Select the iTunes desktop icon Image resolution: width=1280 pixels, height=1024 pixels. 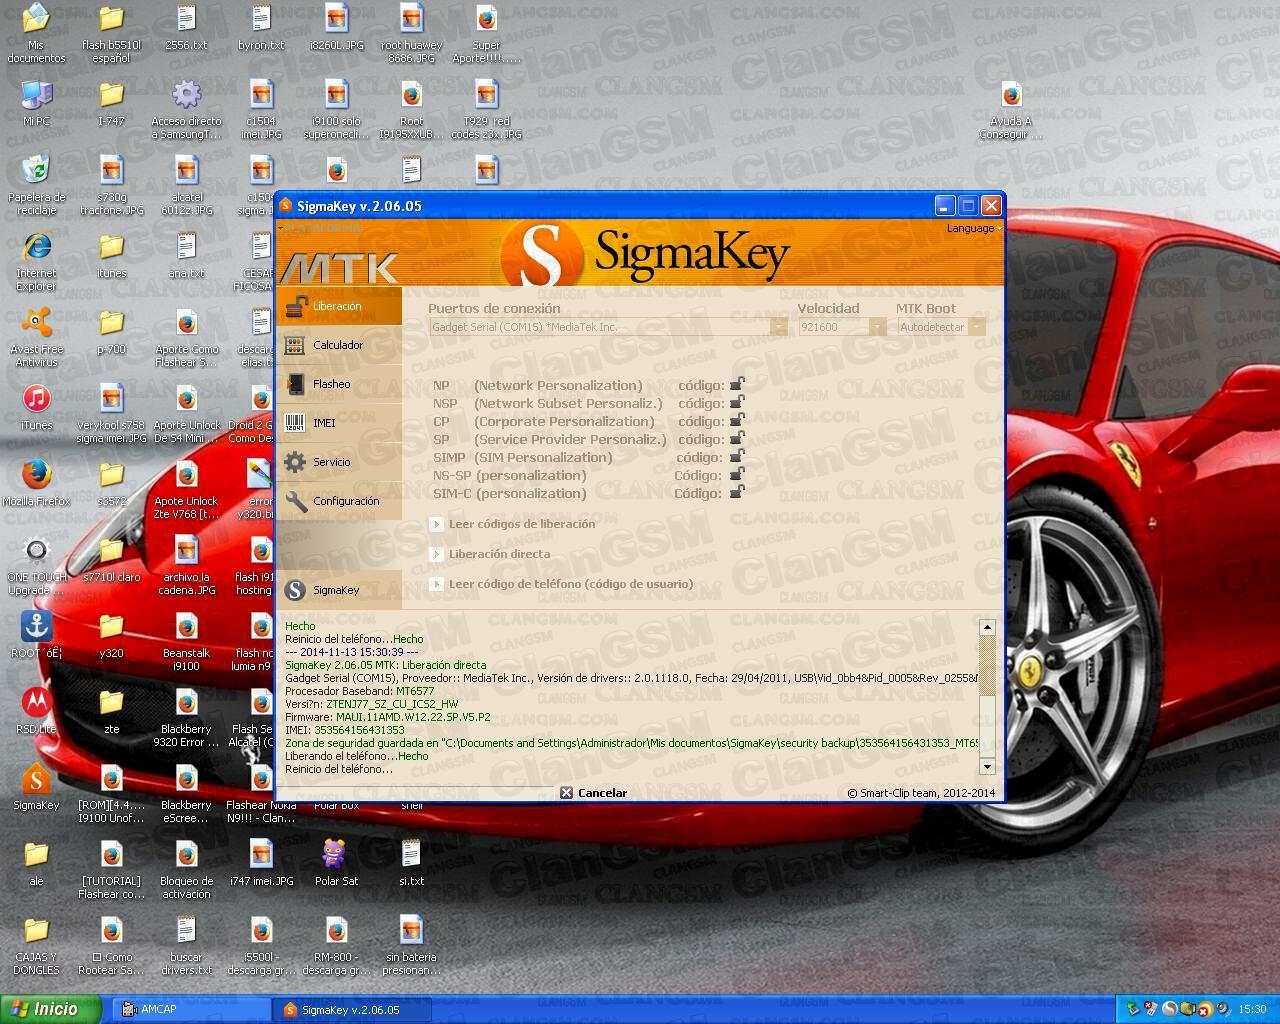click(36, 407)
